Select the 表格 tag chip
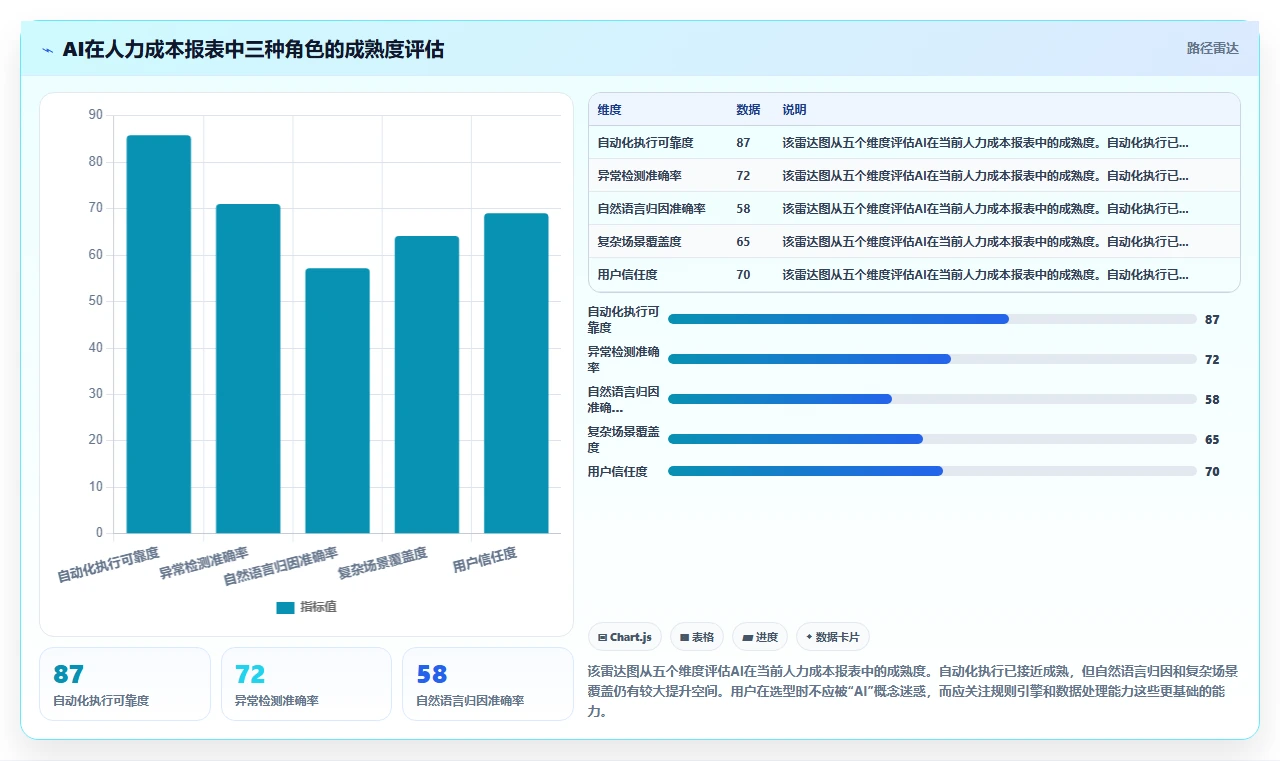This screenshot has height=761, width=1280. [x=697, y=637]
